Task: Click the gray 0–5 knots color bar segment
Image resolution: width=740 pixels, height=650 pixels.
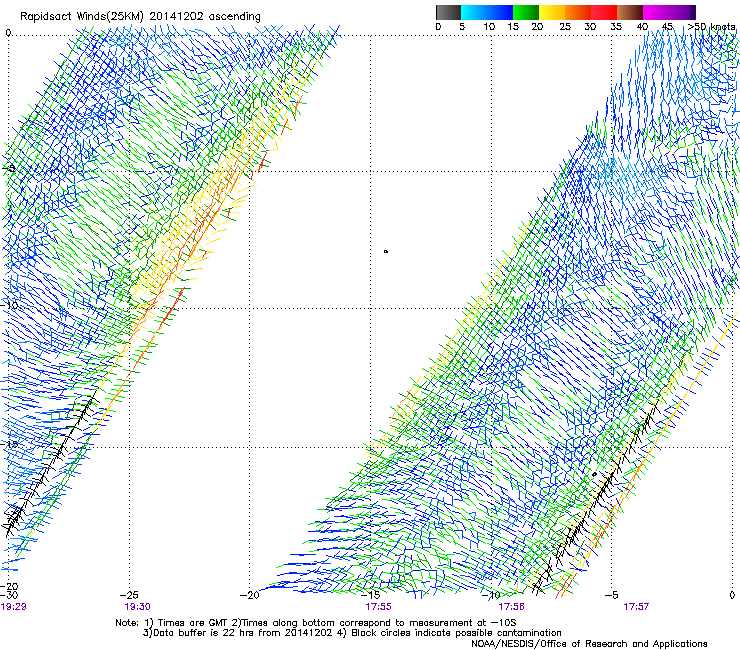Action: 448,12
